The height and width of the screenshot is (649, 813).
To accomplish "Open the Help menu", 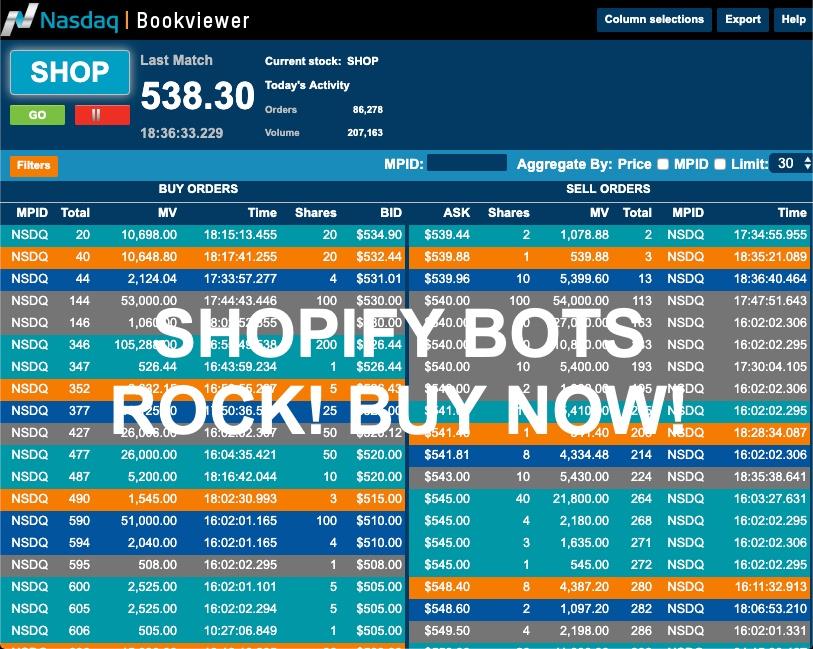I will pos(793,19).
